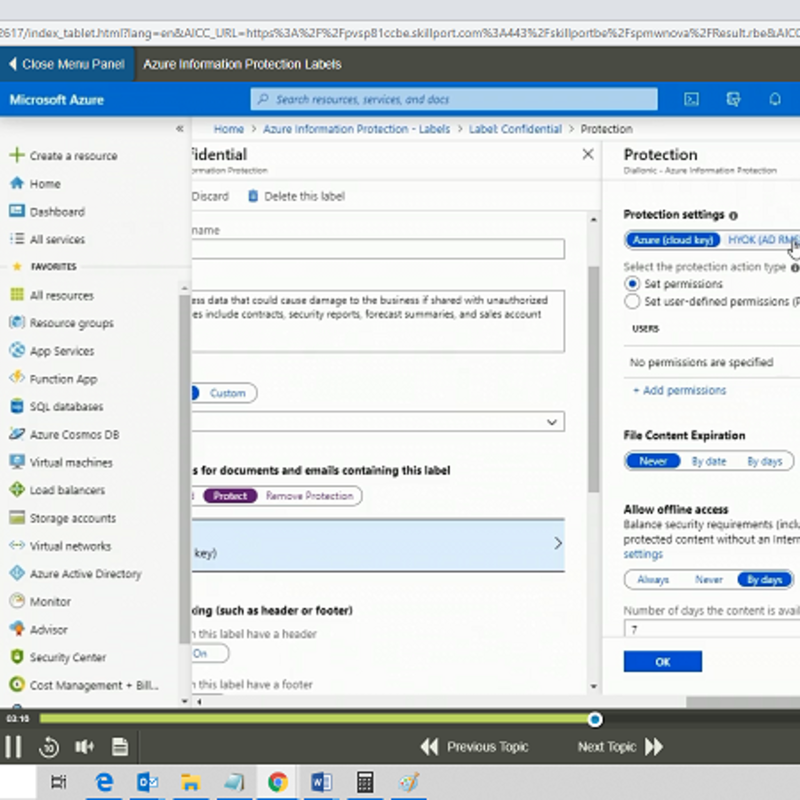
Task: Choose Azure (cloud key) protection
Action: coord(673,240)
